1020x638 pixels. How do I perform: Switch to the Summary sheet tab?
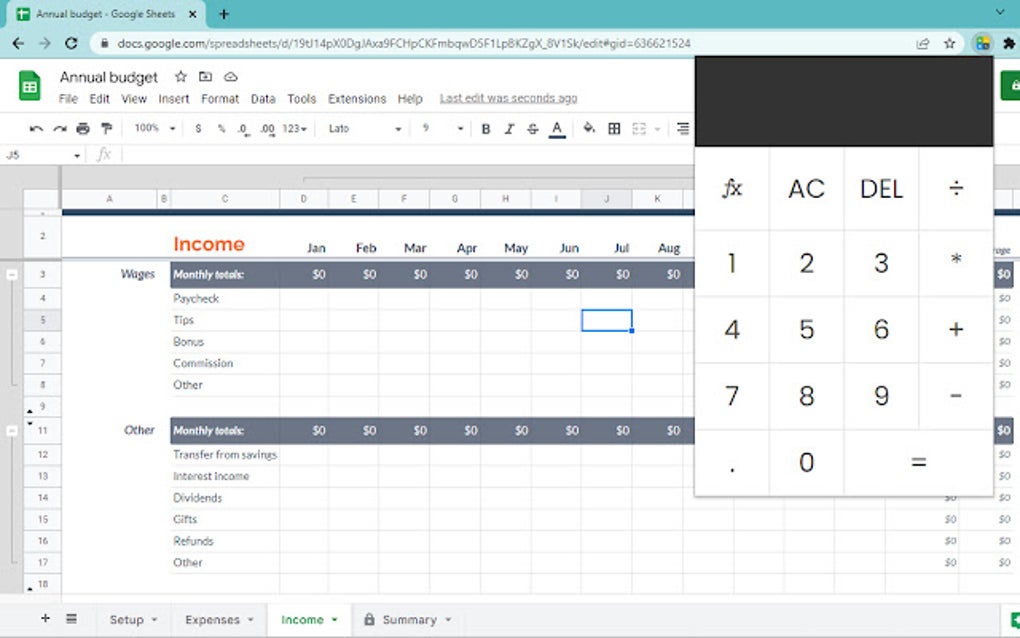coord(408,620)
